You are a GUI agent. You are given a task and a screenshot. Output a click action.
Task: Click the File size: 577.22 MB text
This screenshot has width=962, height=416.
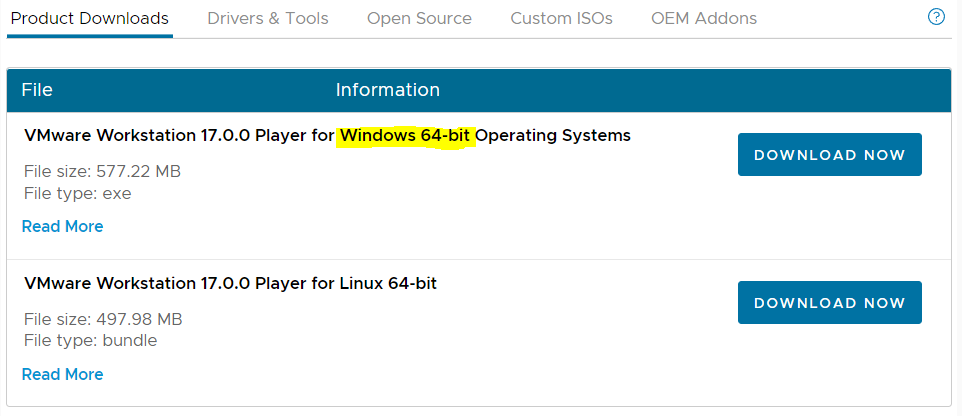tap(102, 171)
